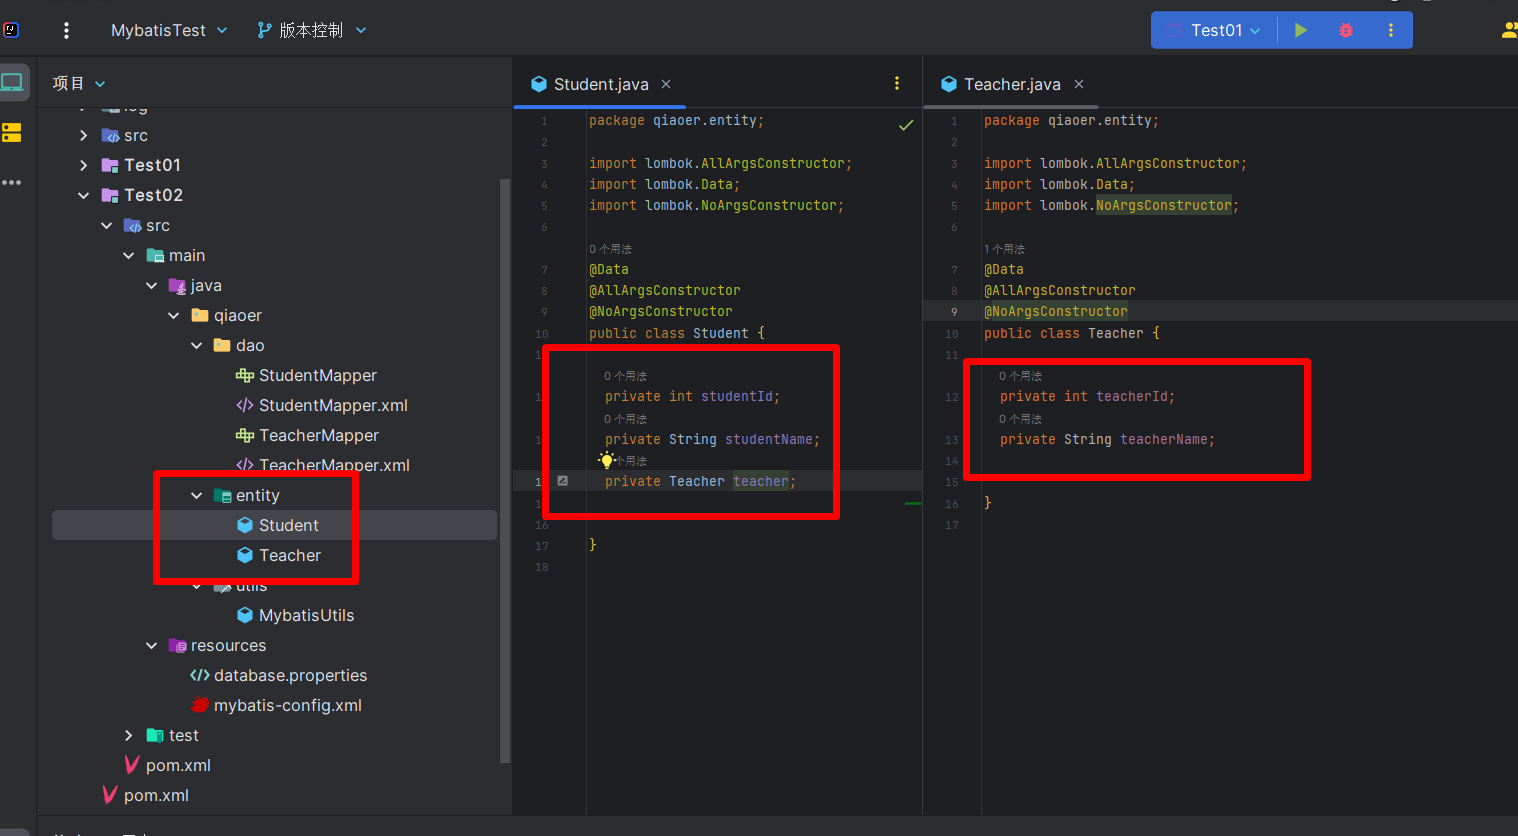The height and width of the screenshot is (836, 1518).
Task: Expand the test folder
Action: tap(129, 735)
